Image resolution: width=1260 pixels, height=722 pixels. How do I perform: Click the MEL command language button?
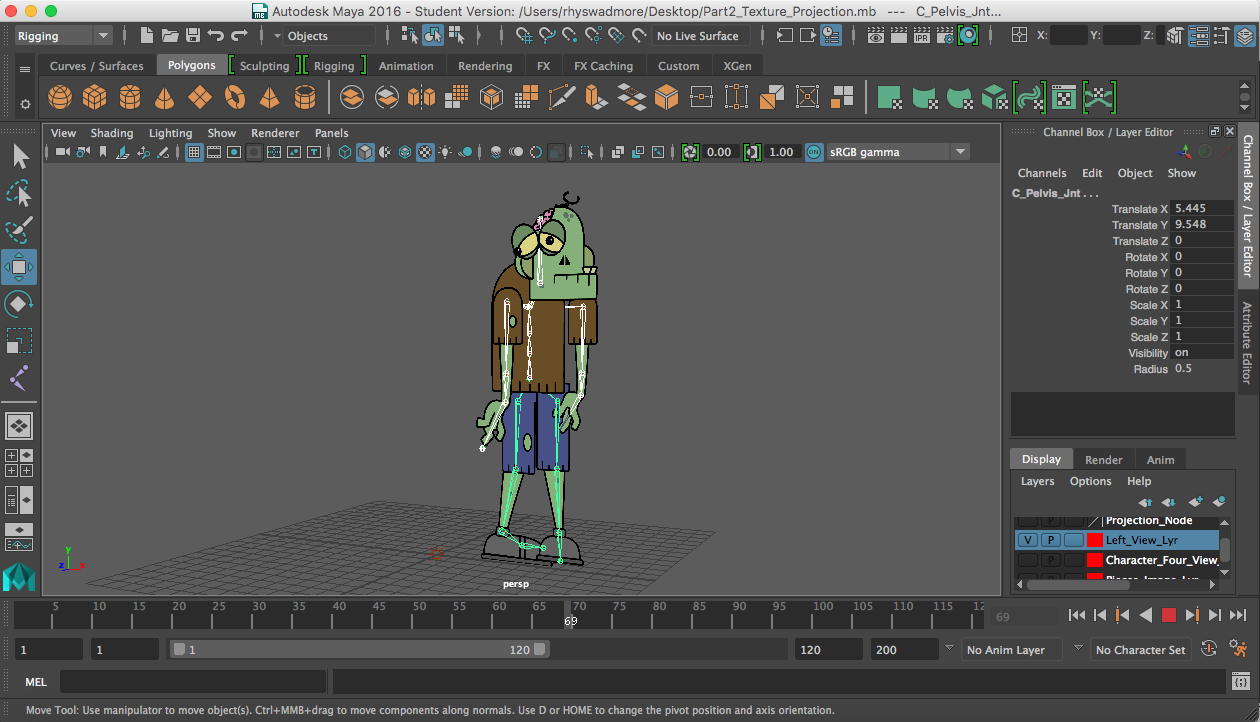35,682
